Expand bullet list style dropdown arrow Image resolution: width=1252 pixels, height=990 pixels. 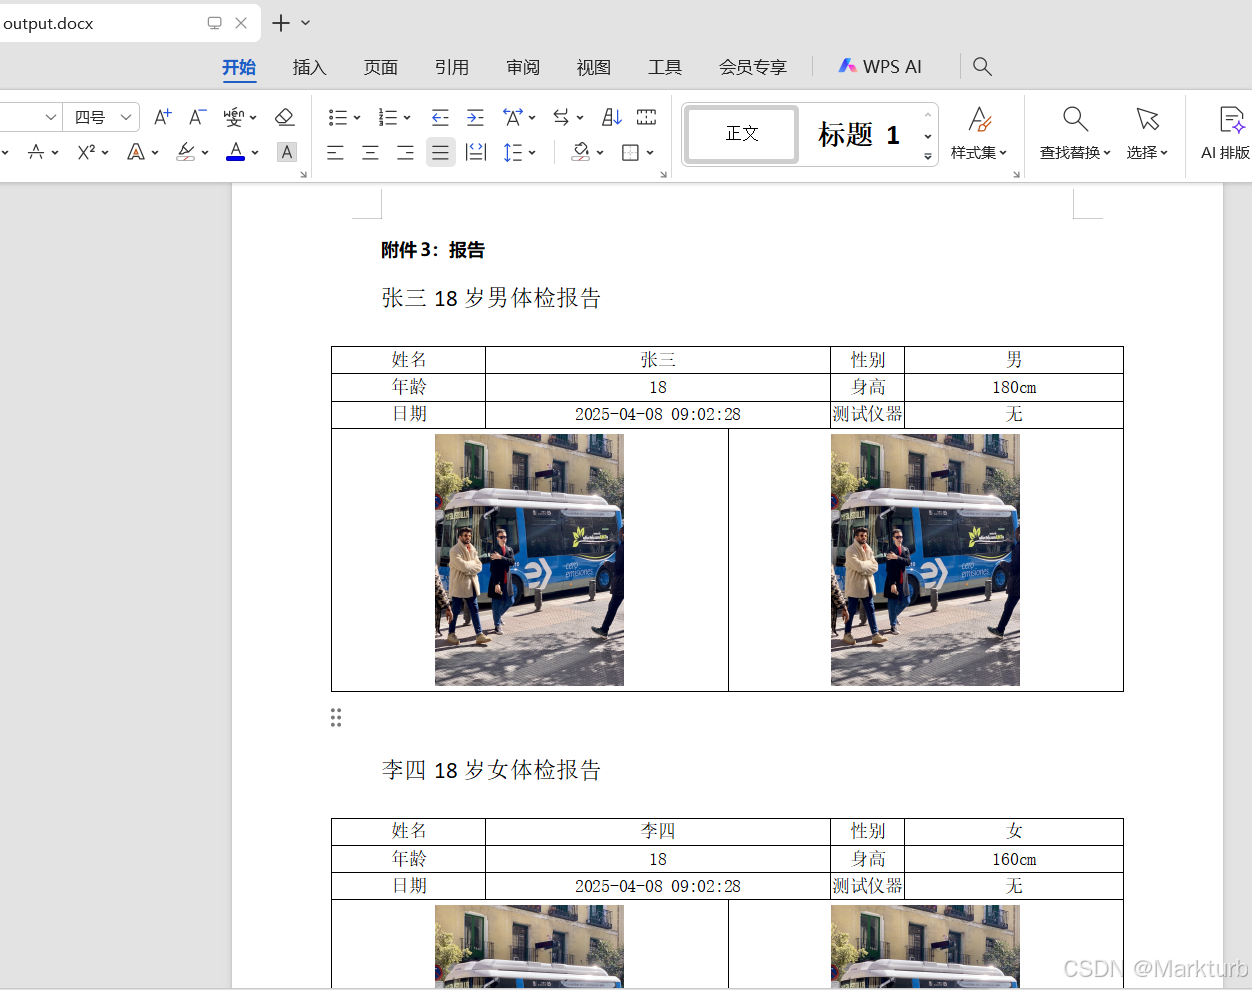coord(357,118)
